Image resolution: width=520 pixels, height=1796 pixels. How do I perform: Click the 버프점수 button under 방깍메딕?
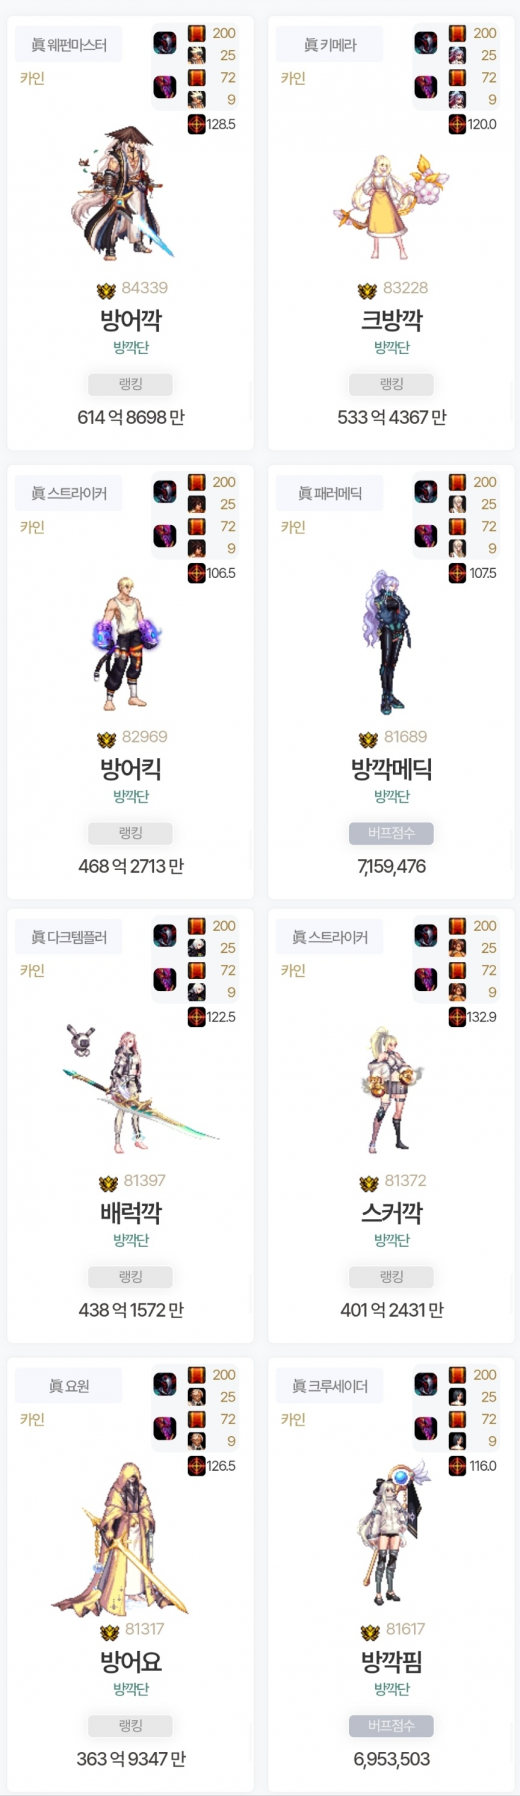point(391,833)
